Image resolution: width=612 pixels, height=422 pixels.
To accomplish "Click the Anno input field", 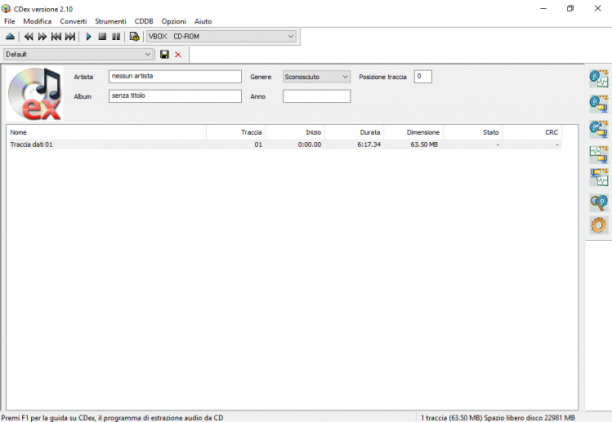I will 317,96.
